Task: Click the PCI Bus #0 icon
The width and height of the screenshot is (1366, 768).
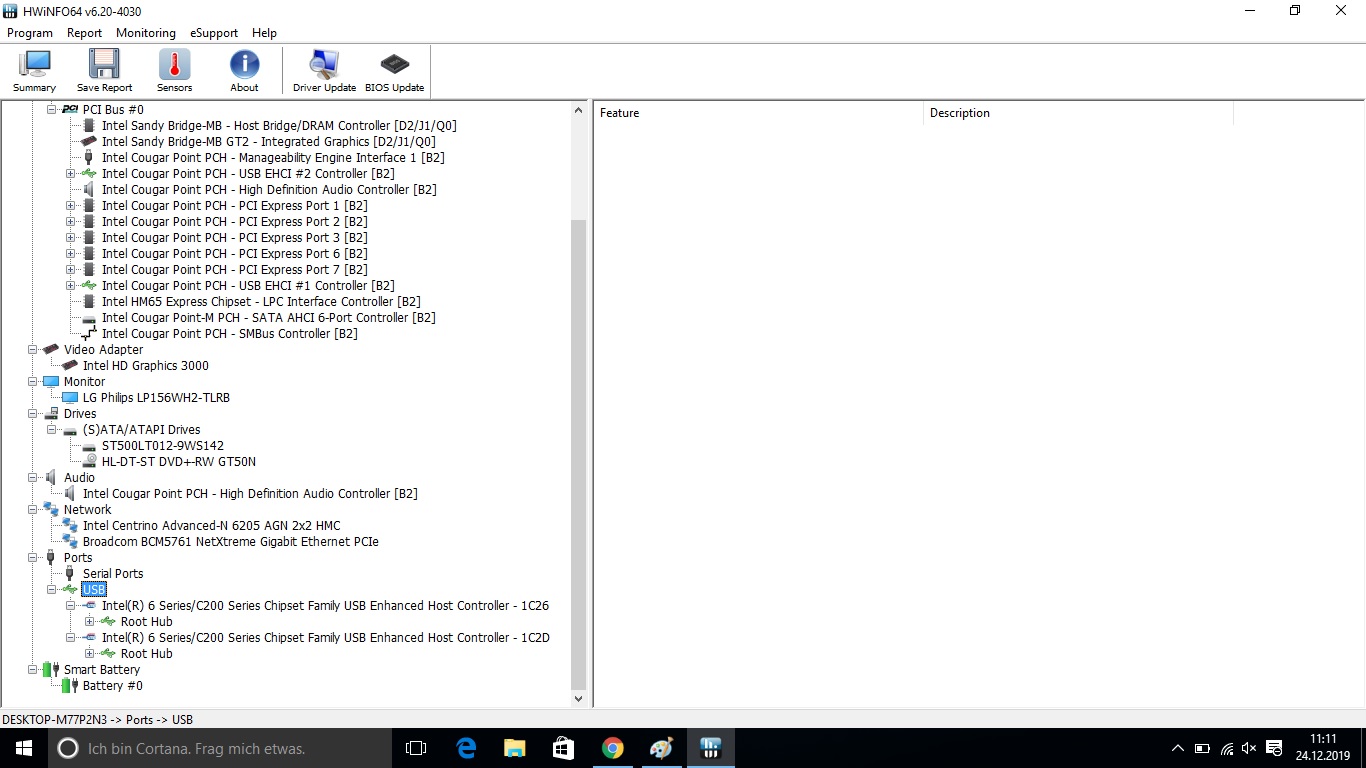Action: click(70, 110)
